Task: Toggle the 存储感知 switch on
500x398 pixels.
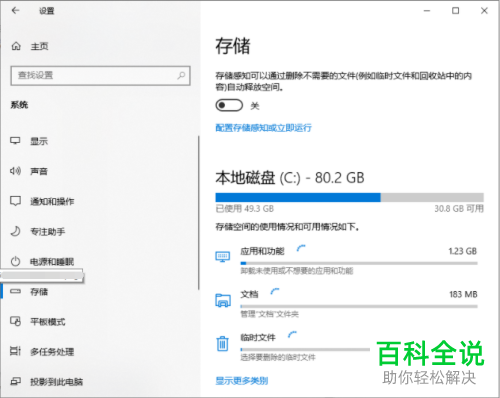Action: 229,106
